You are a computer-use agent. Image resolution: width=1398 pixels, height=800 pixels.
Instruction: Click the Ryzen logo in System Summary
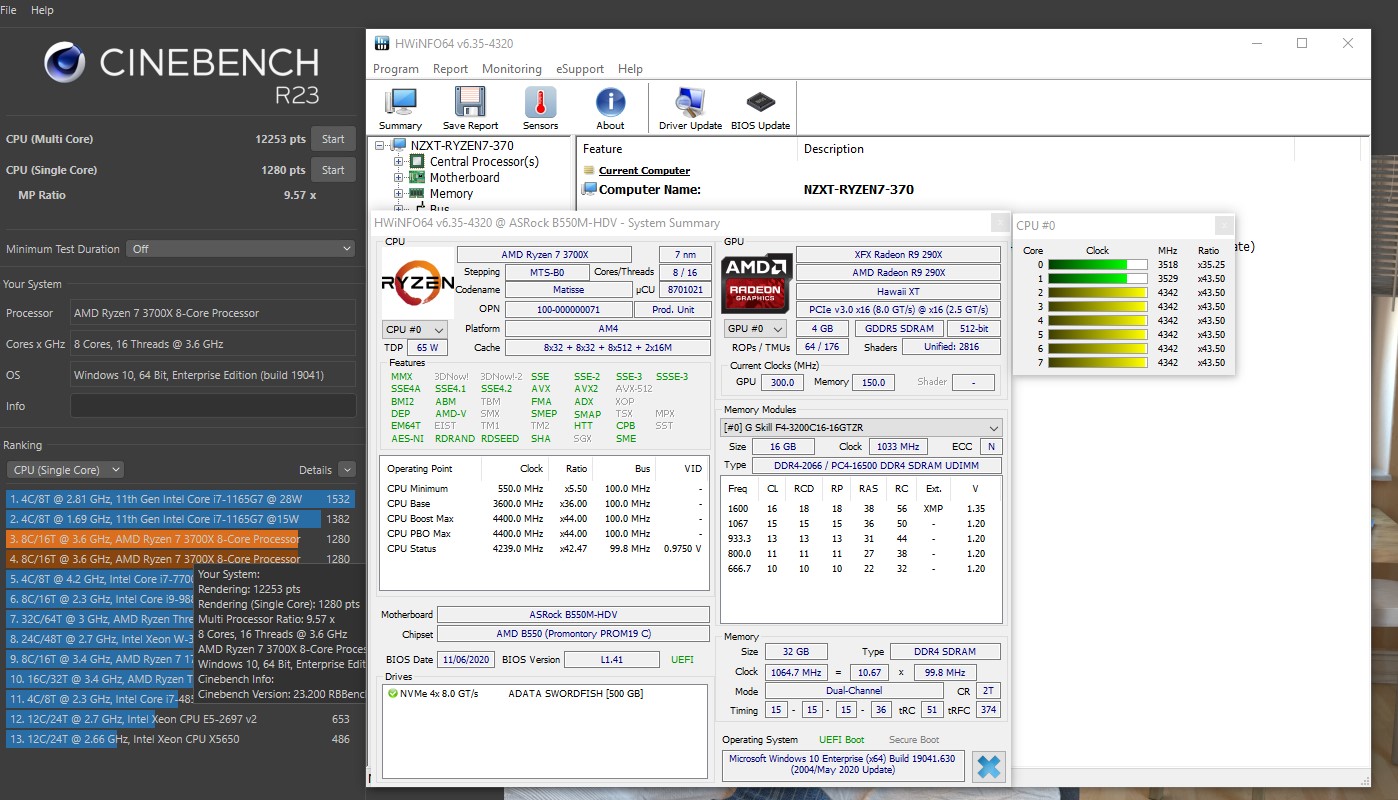coord(418,282)
